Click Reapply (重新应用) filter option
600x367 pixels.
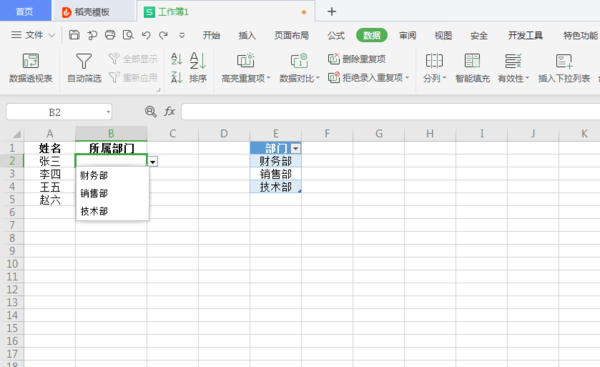[x=133, y=78]
